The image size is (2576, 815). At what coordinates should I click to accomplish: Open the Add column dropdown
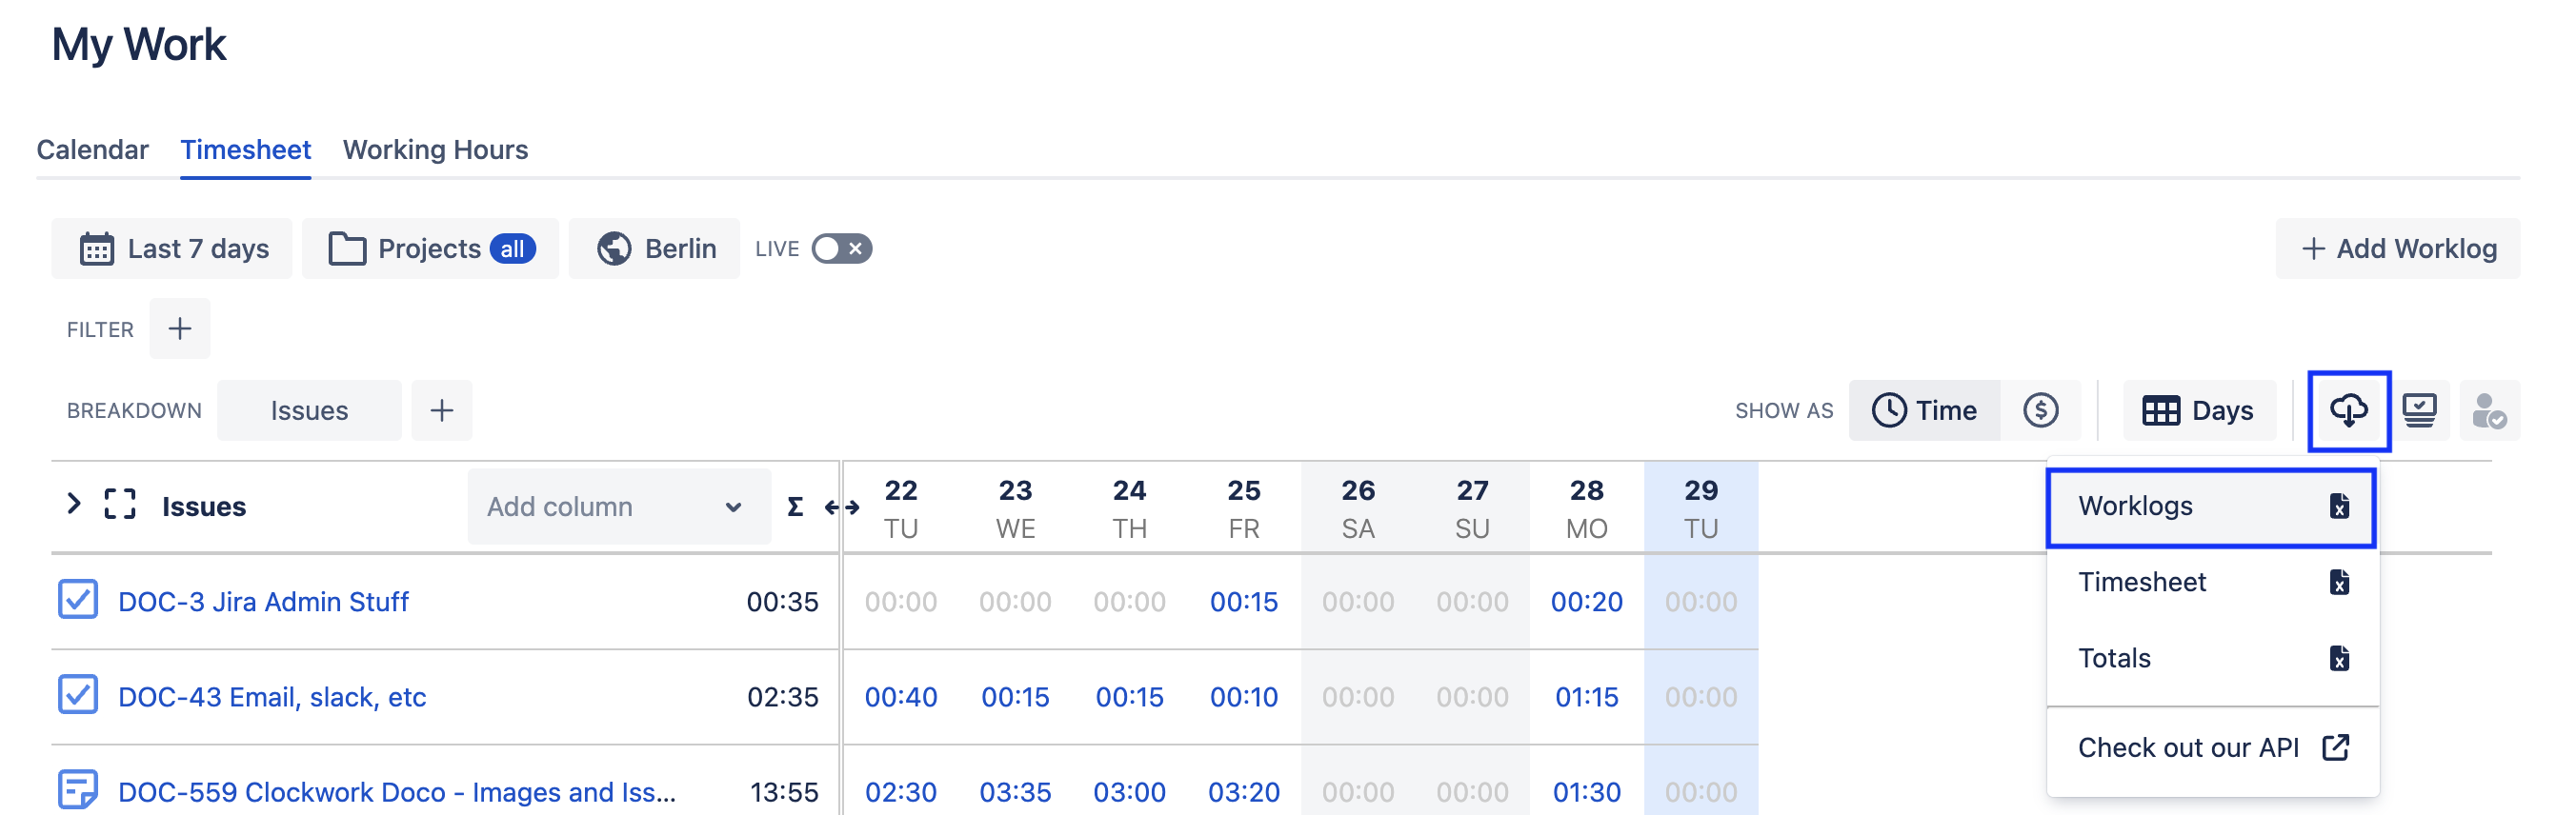tap(618, 507)
